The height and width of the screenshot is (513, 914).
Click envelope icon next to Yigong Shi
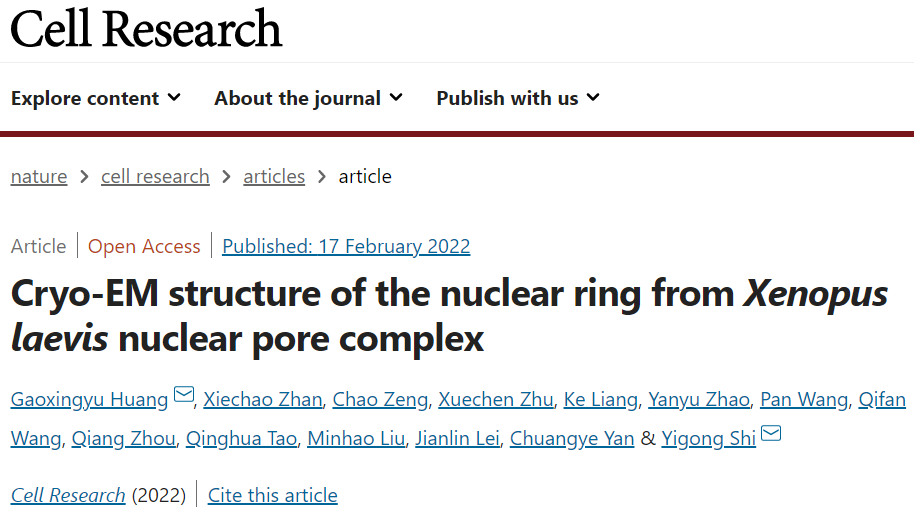771,434
